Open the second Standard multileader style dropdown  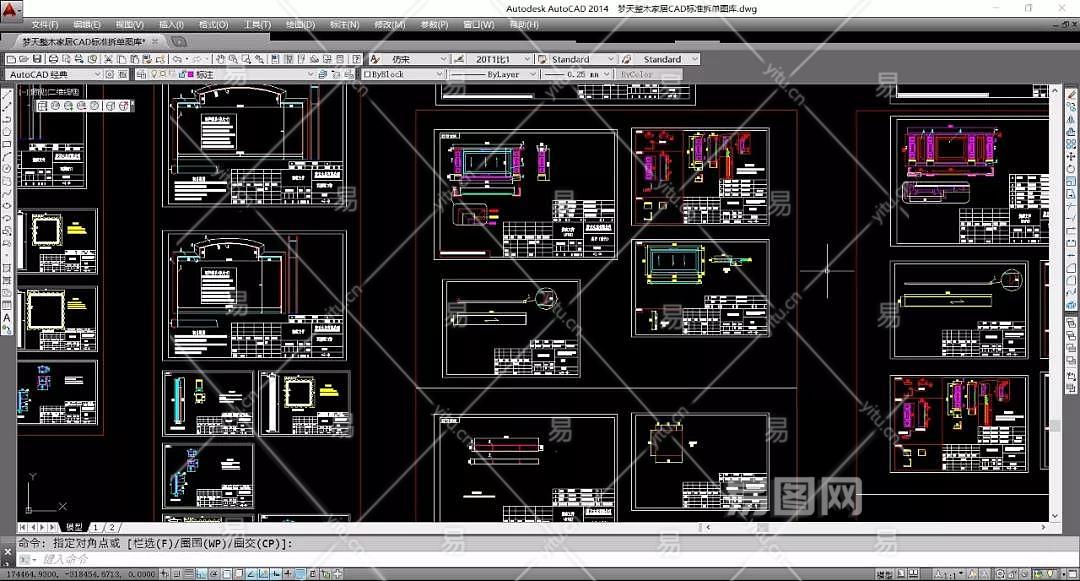click(694, 59)
